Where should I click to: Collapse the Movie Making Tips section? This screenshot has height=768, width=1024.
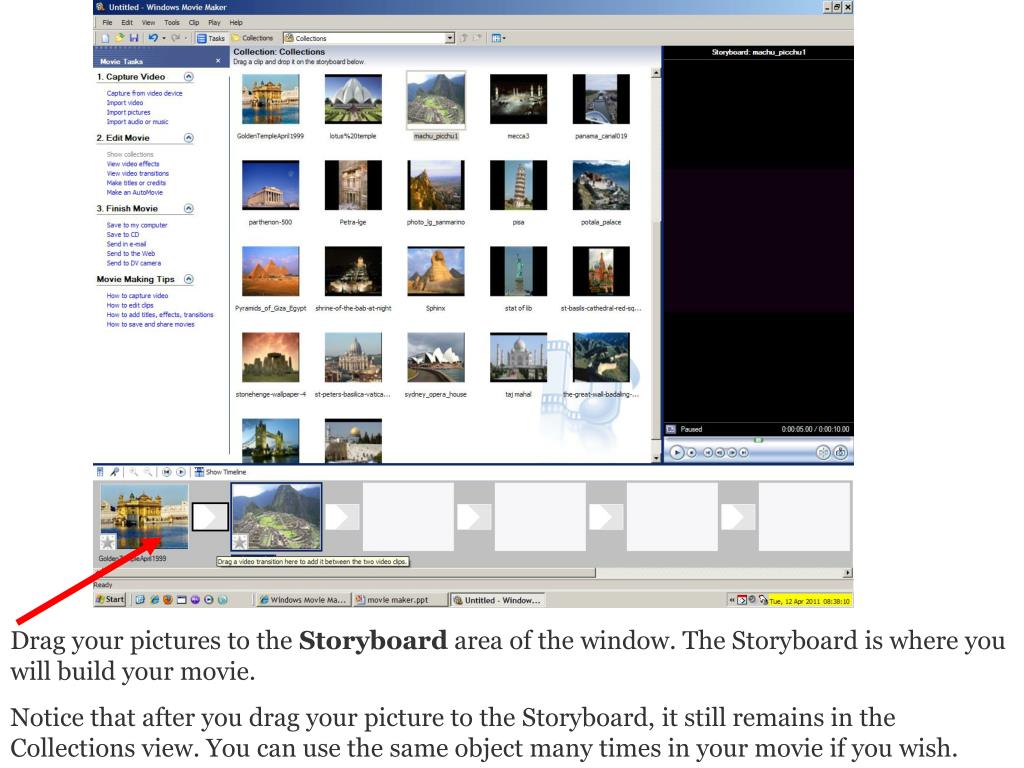tap(189, 279)
